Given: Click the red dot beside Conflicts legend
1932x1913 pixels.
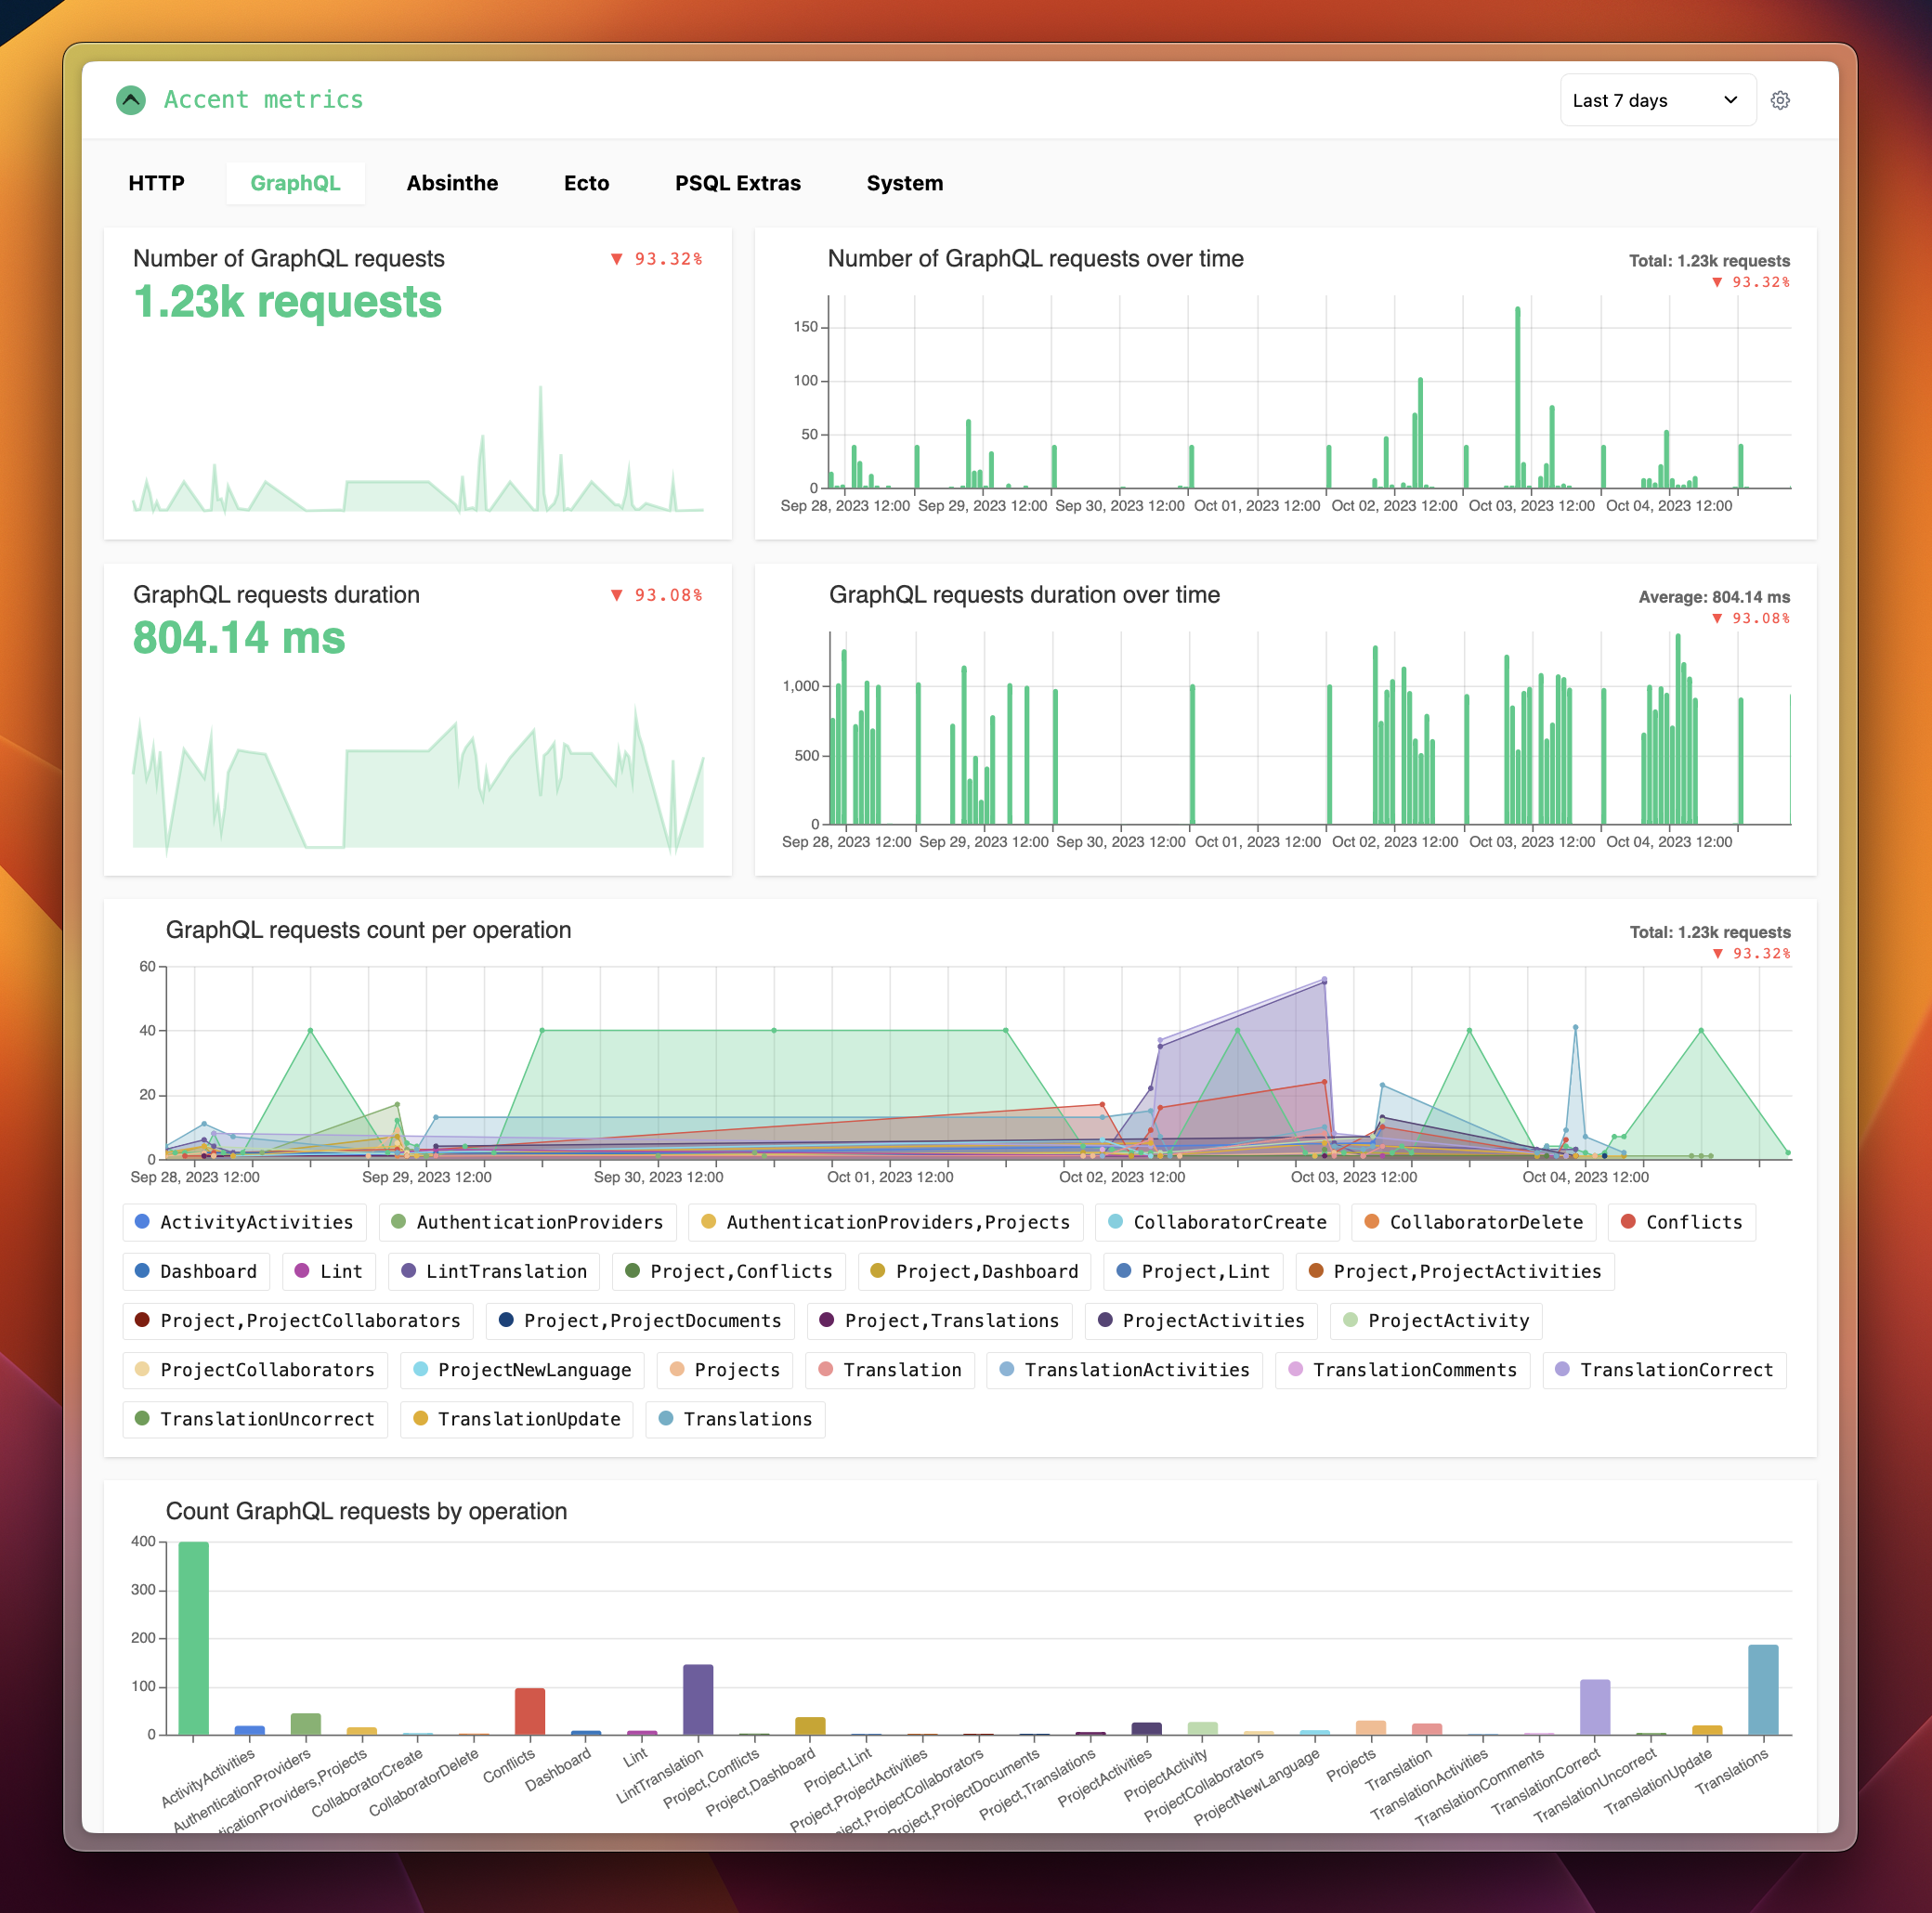Looking at the screenshot, I should tap(1628, 1222).
